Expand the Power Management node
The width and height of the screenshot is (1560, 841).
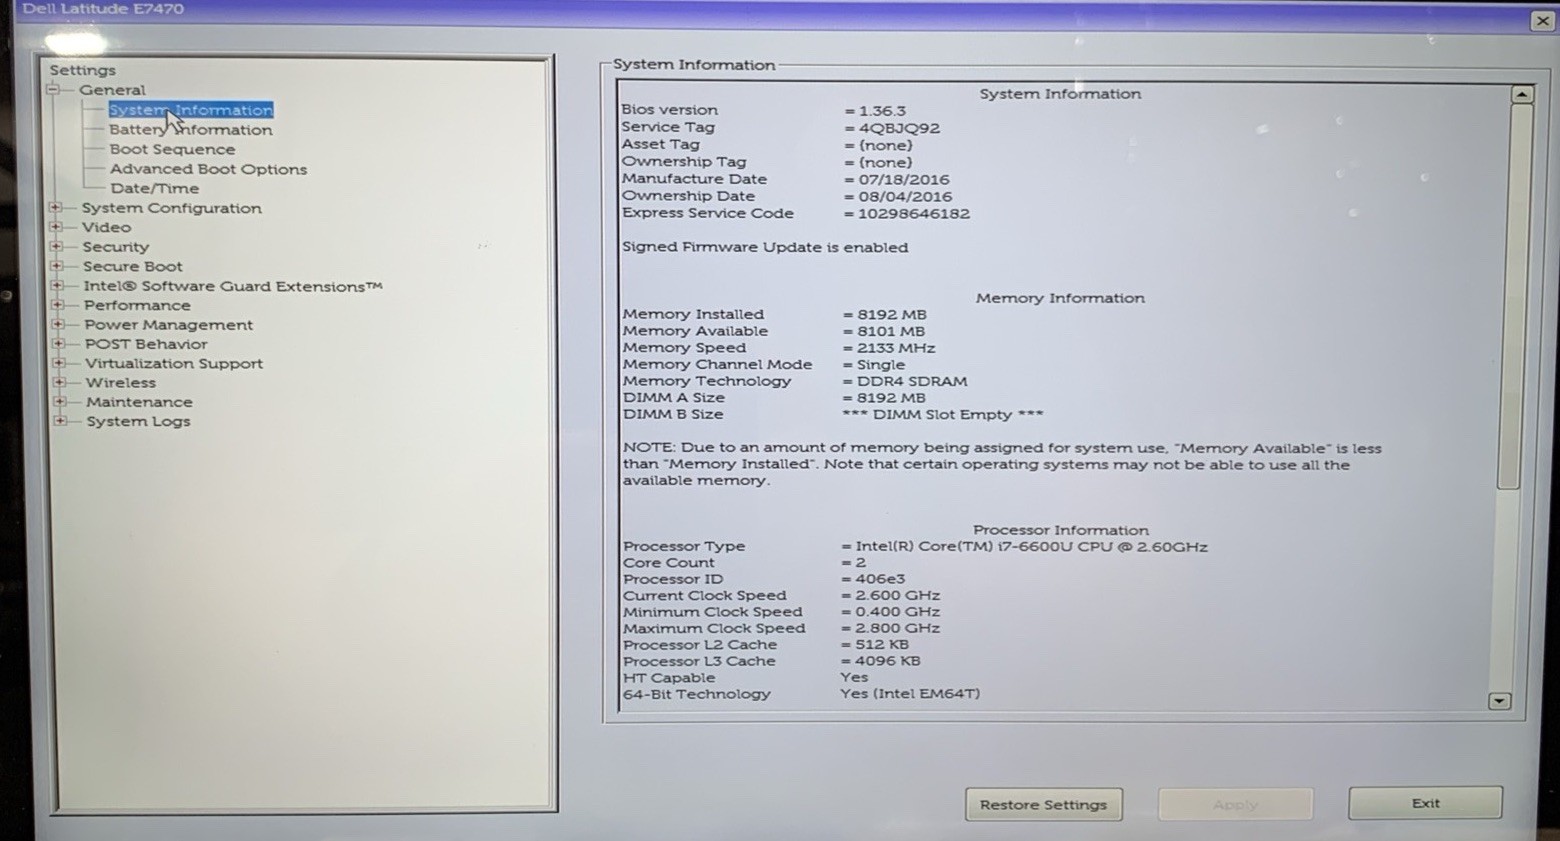coord(58,324)
